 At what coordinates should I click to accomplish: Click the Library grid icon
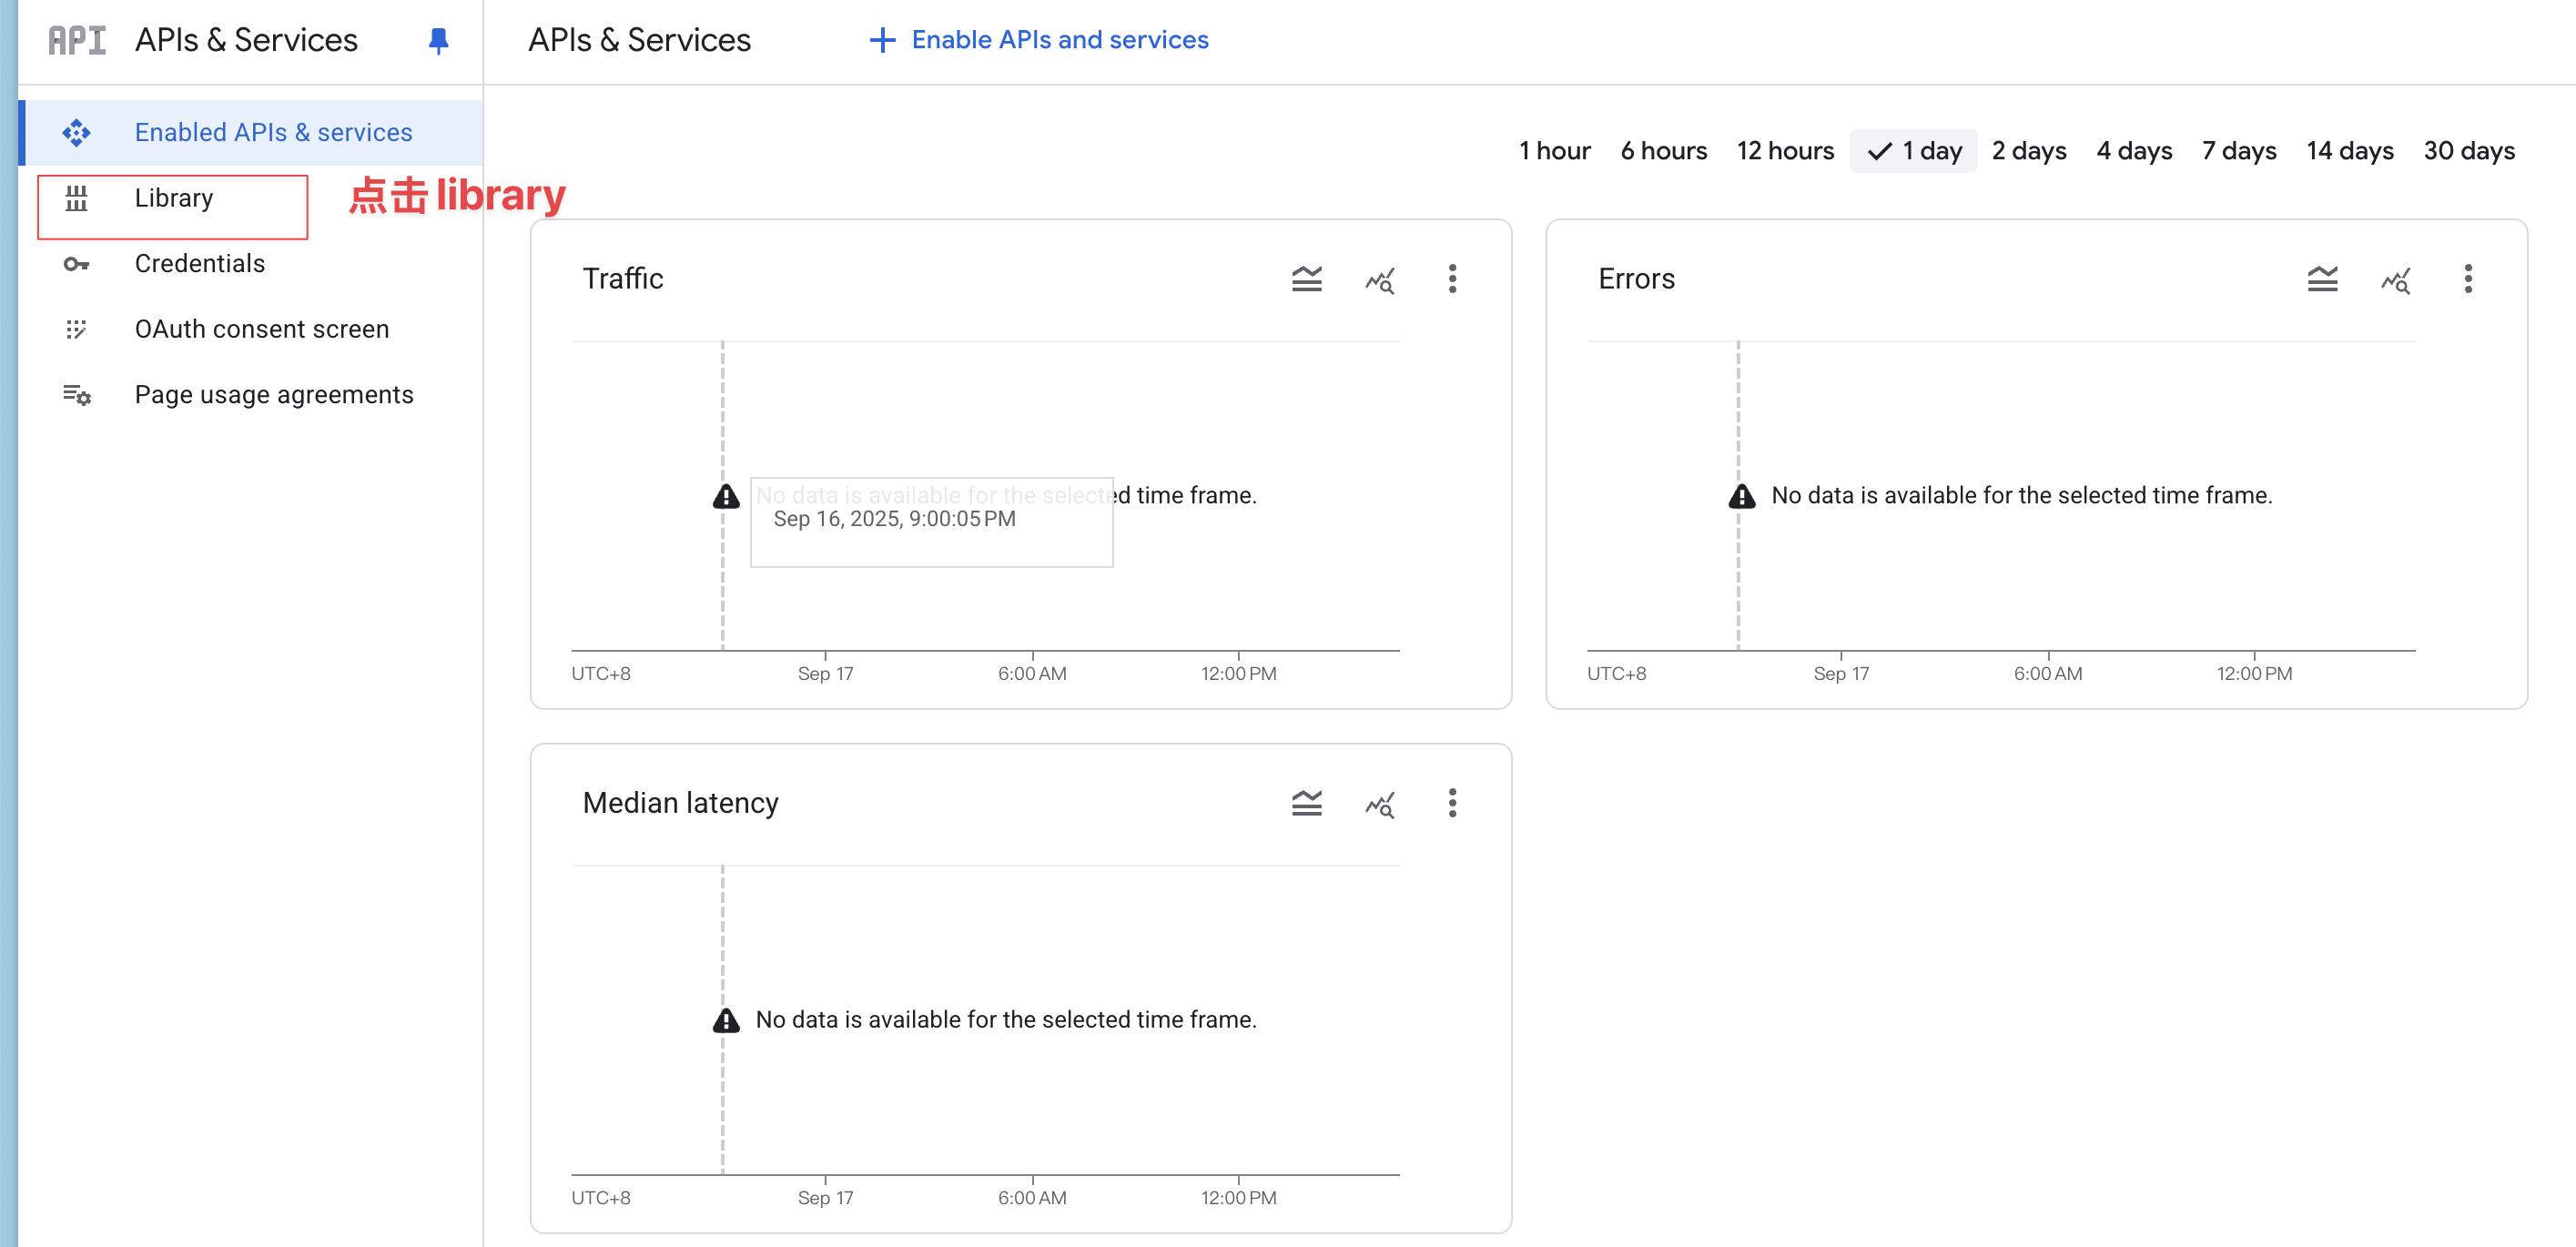[76, 198]
